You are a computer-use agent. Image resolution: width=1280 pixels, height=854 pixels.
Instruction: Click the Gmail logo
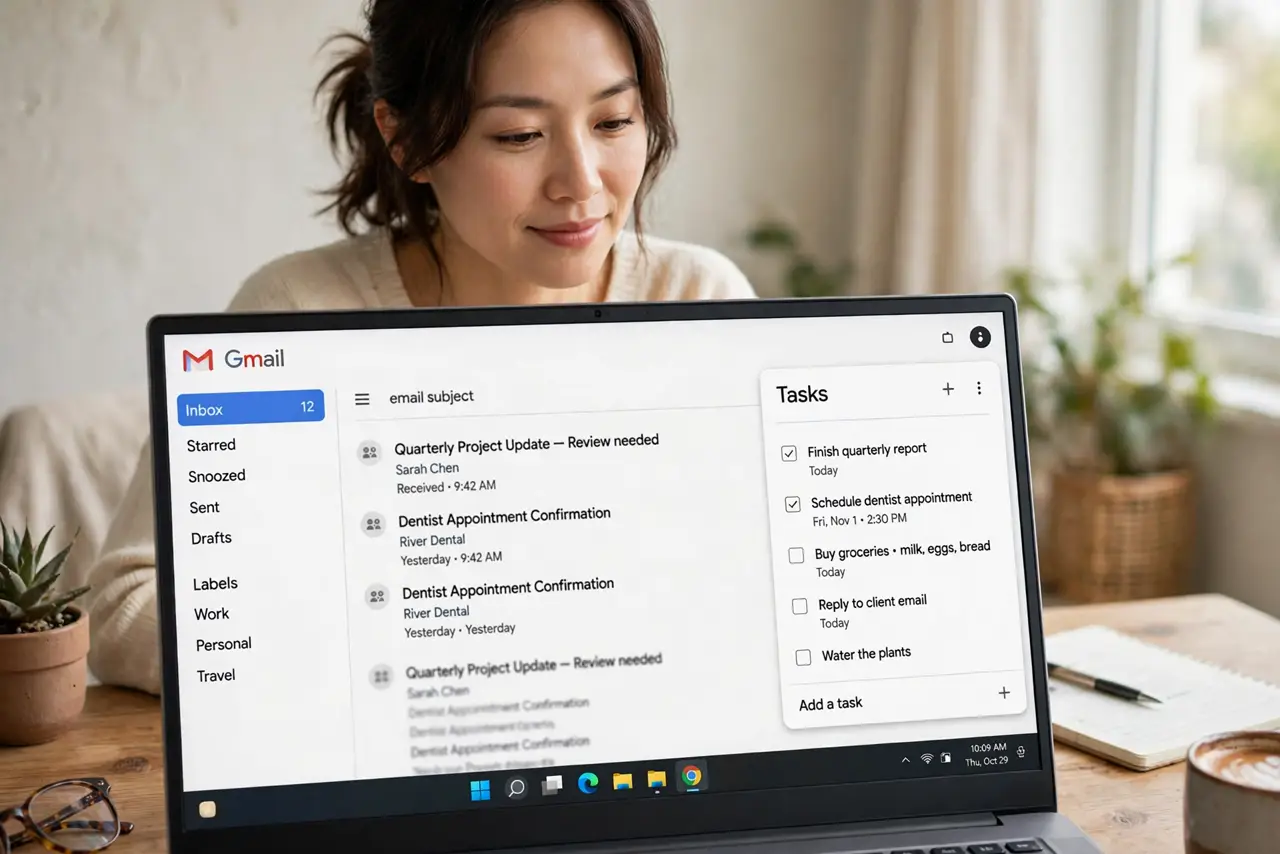pos(233,359)
